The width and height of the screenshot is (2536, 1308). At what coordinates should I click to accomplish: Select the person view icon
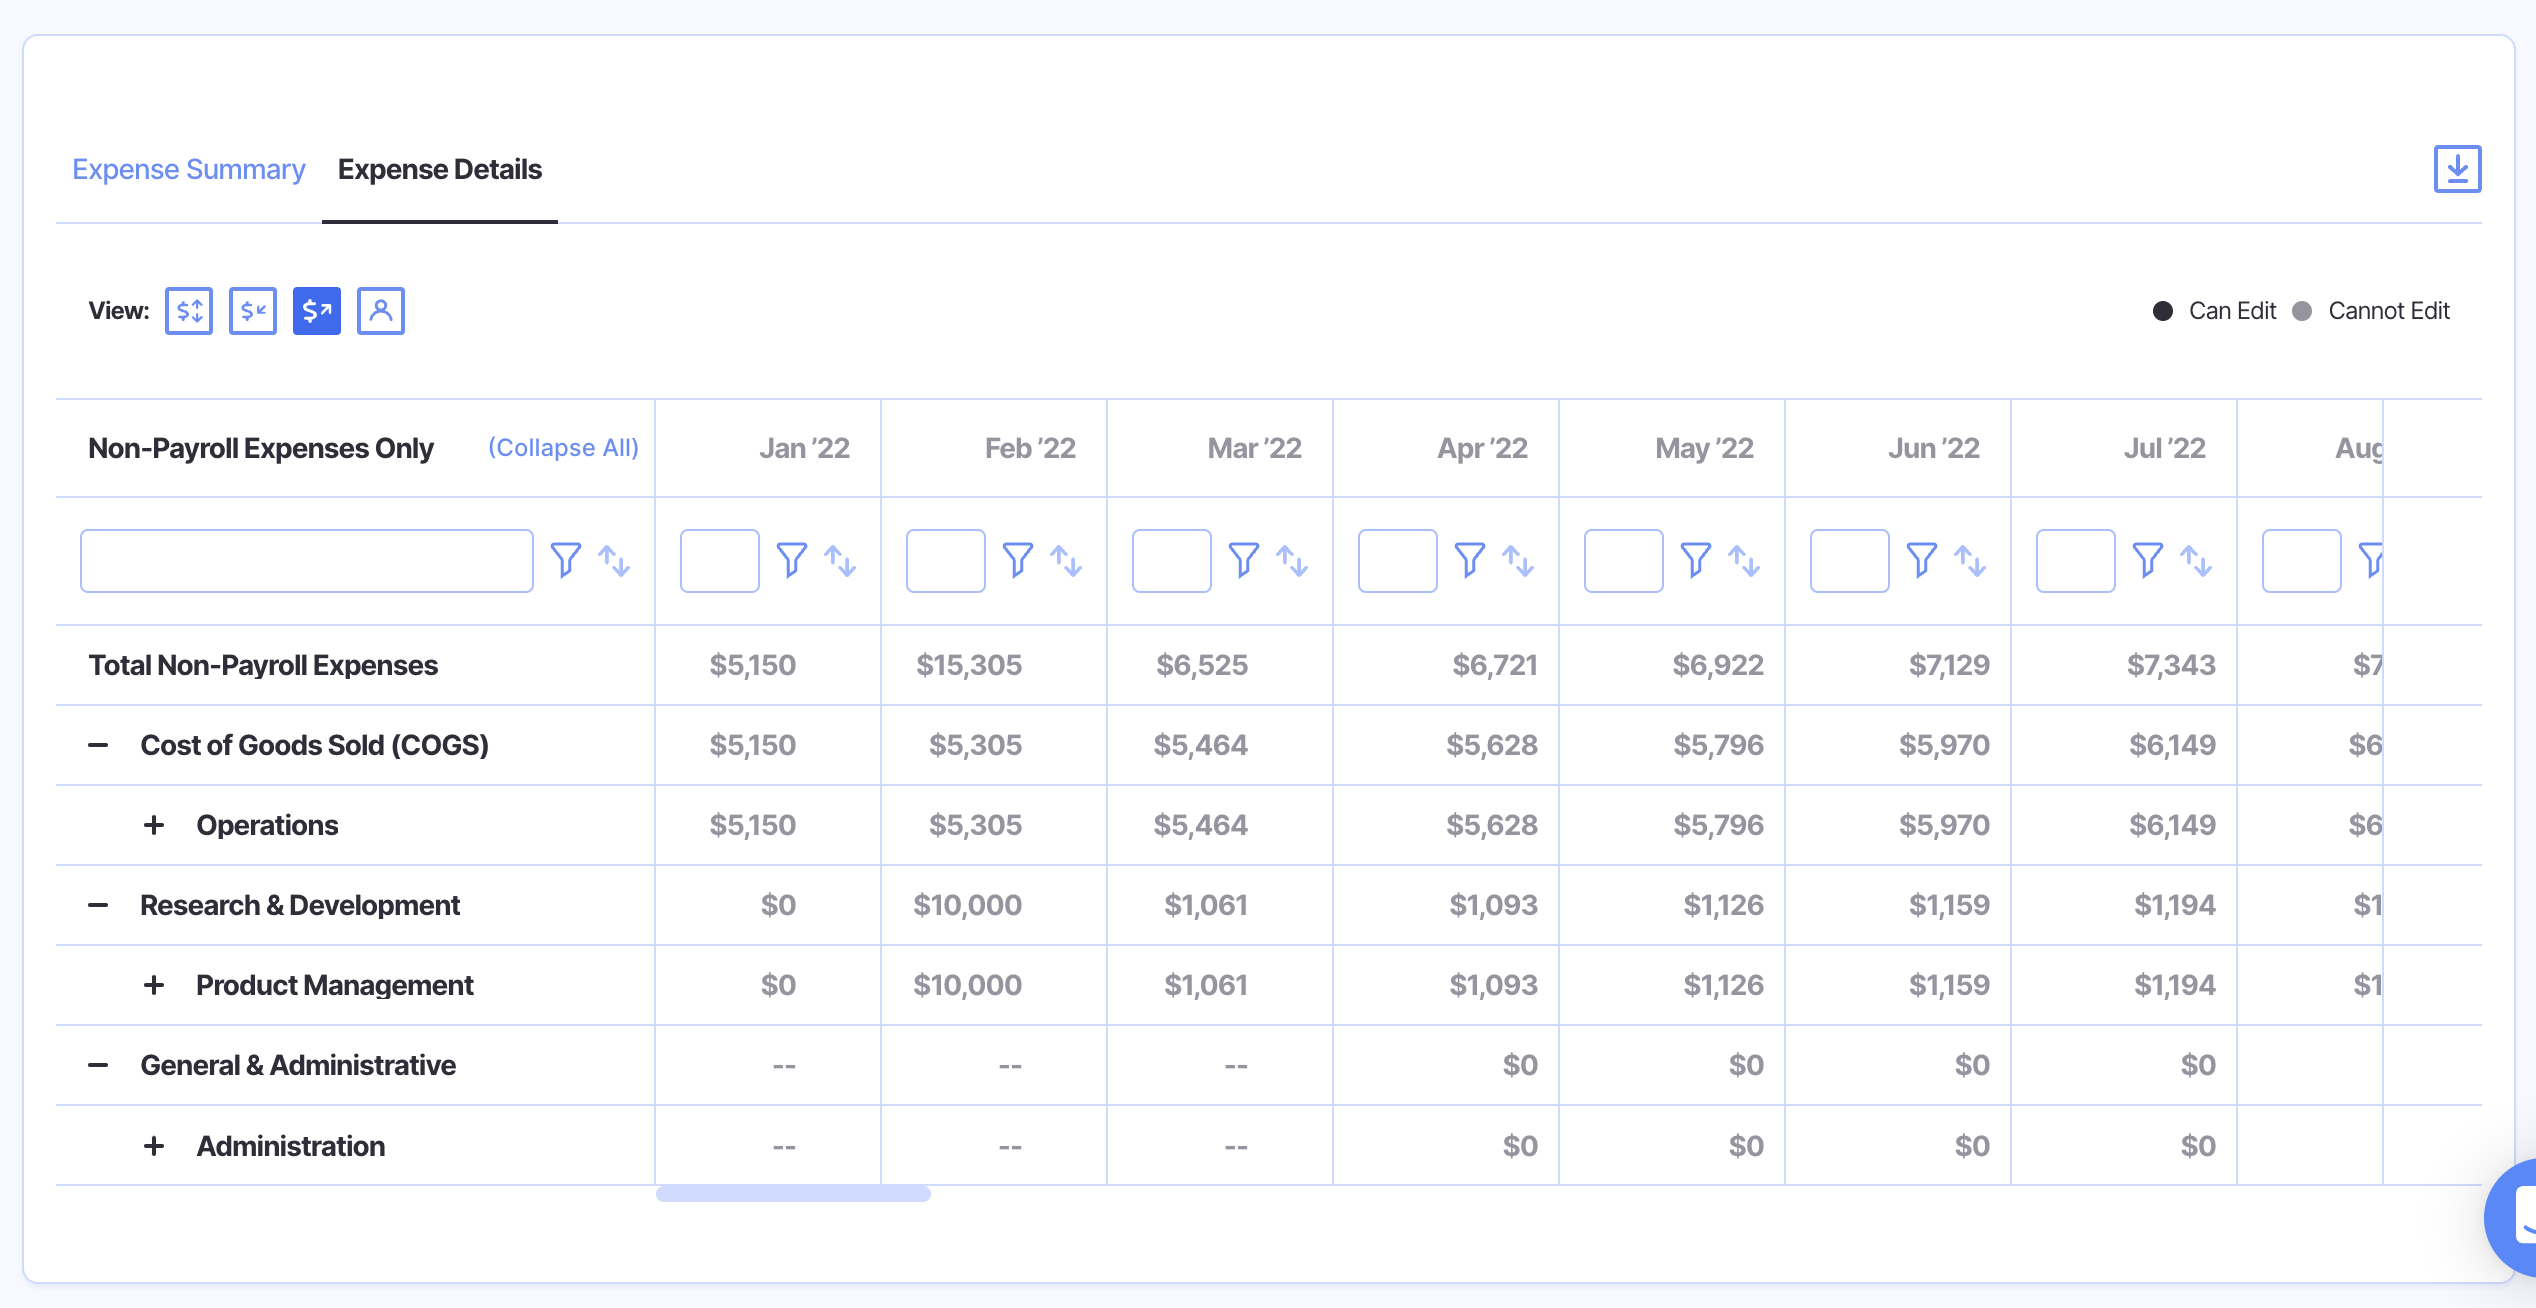(381, 311)
